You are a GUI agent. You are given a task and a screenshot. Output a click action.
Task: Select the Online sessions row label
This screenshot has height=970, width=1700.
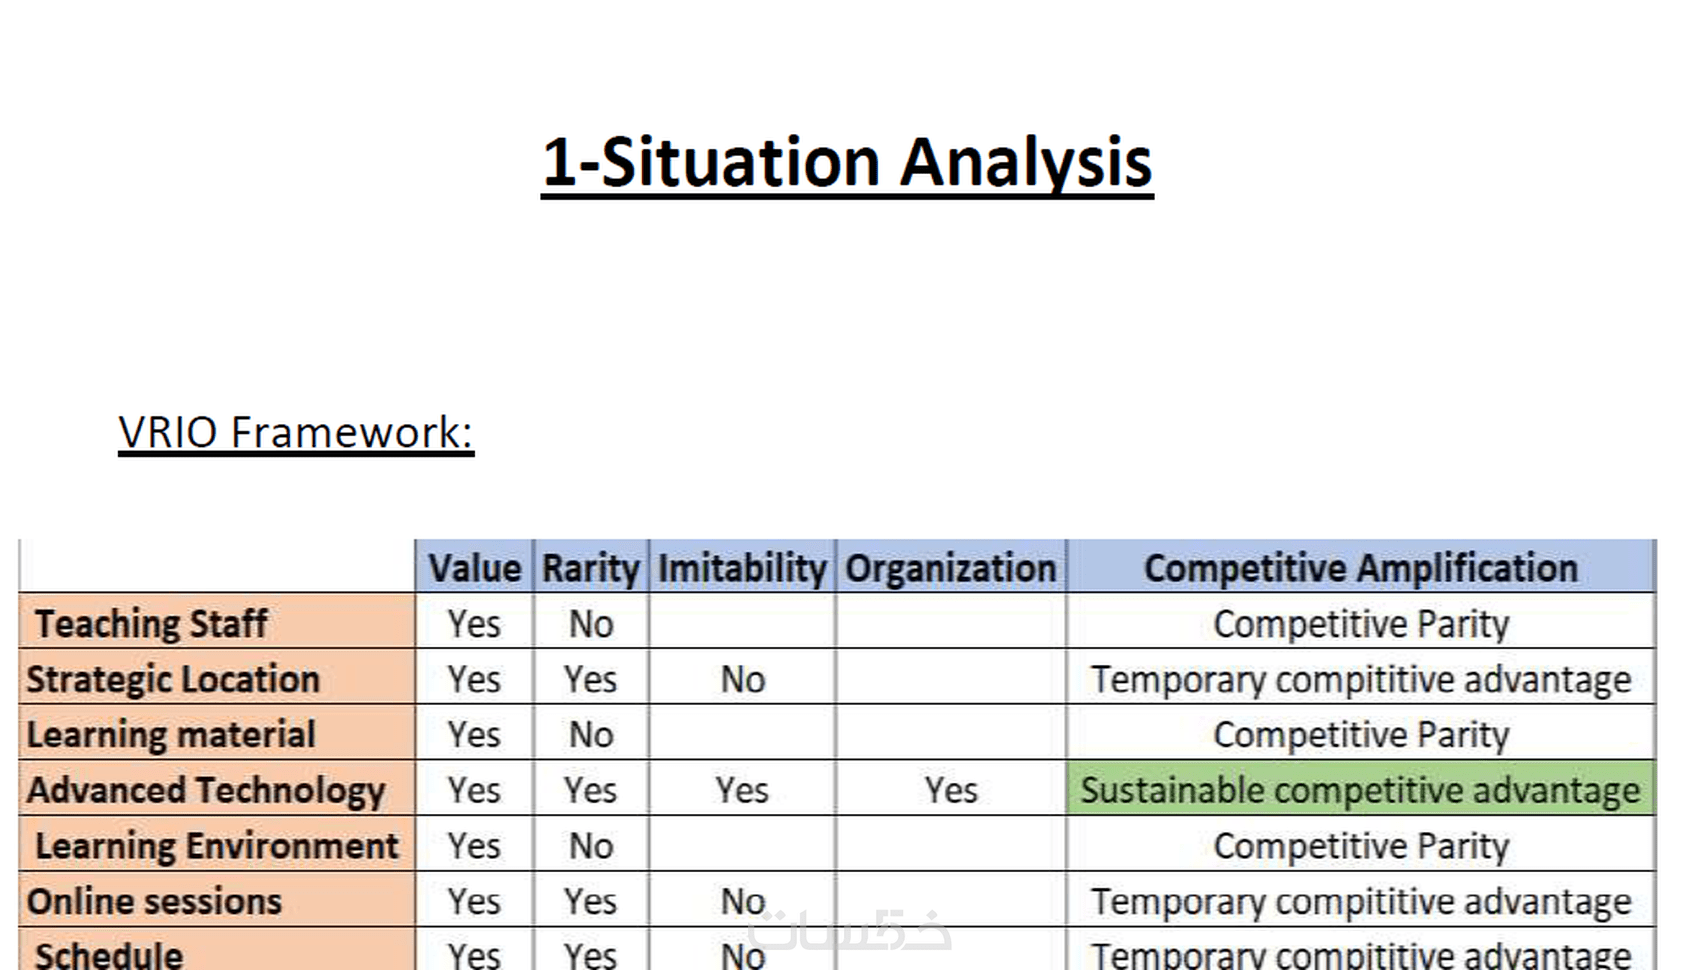[x=155, y=902]
